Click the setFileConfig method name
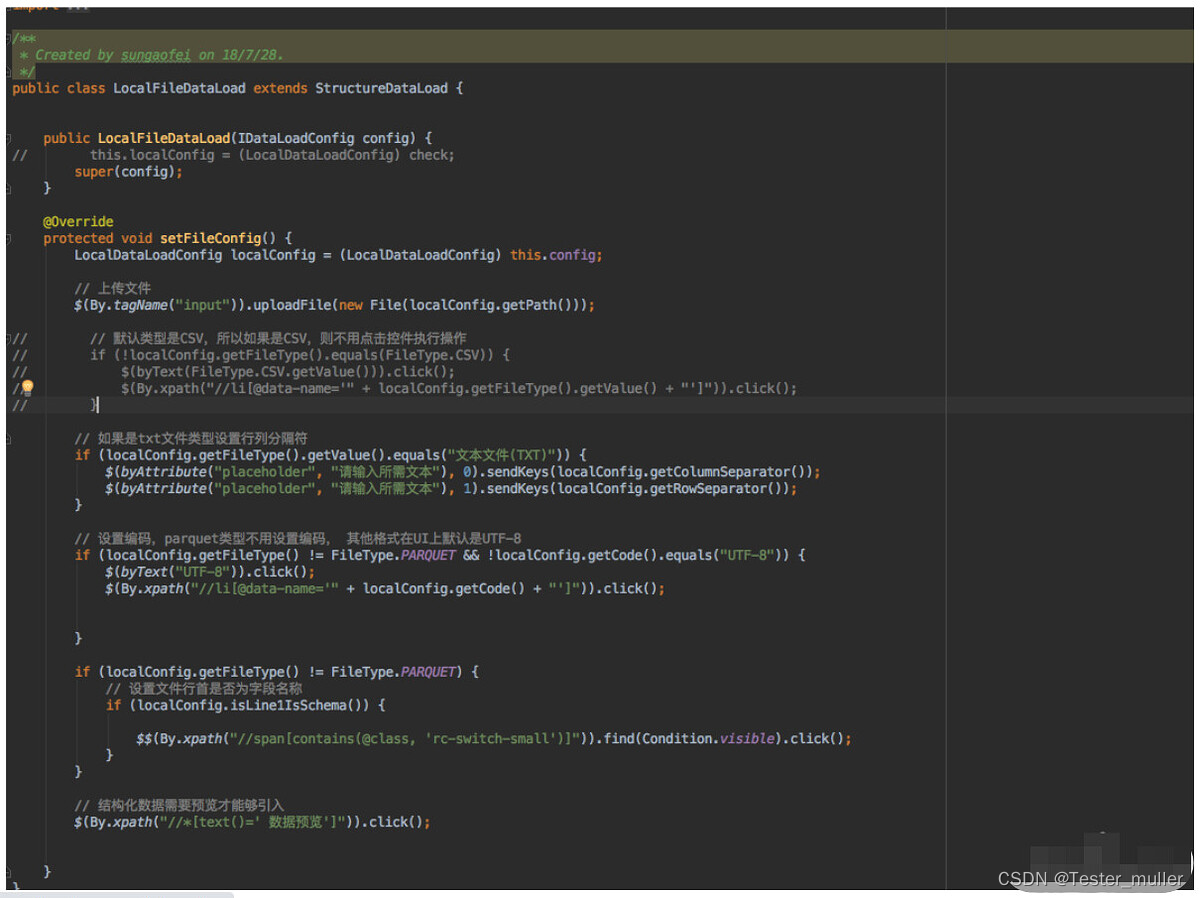 tap(210, 238)
